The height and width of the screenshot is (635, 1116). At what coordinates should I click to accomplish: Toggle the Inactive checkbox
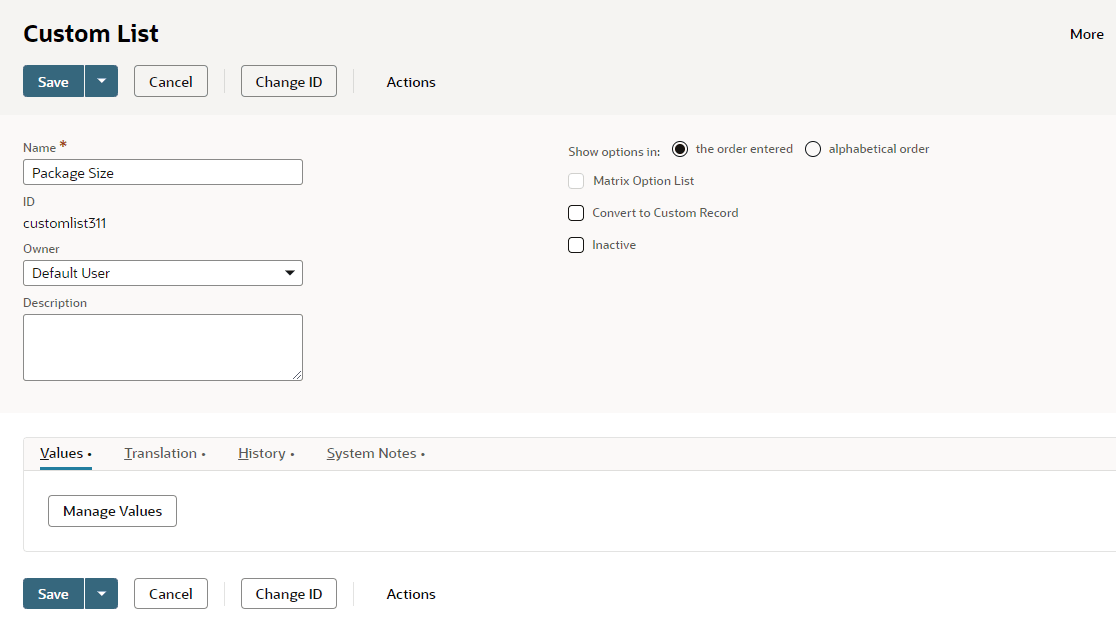576,245
